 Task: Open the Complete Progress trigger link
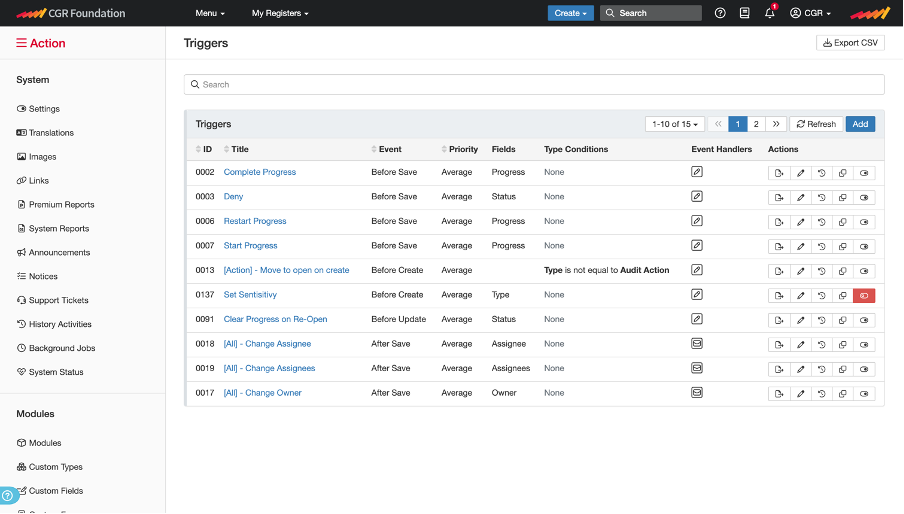click(x=259, y=172)
